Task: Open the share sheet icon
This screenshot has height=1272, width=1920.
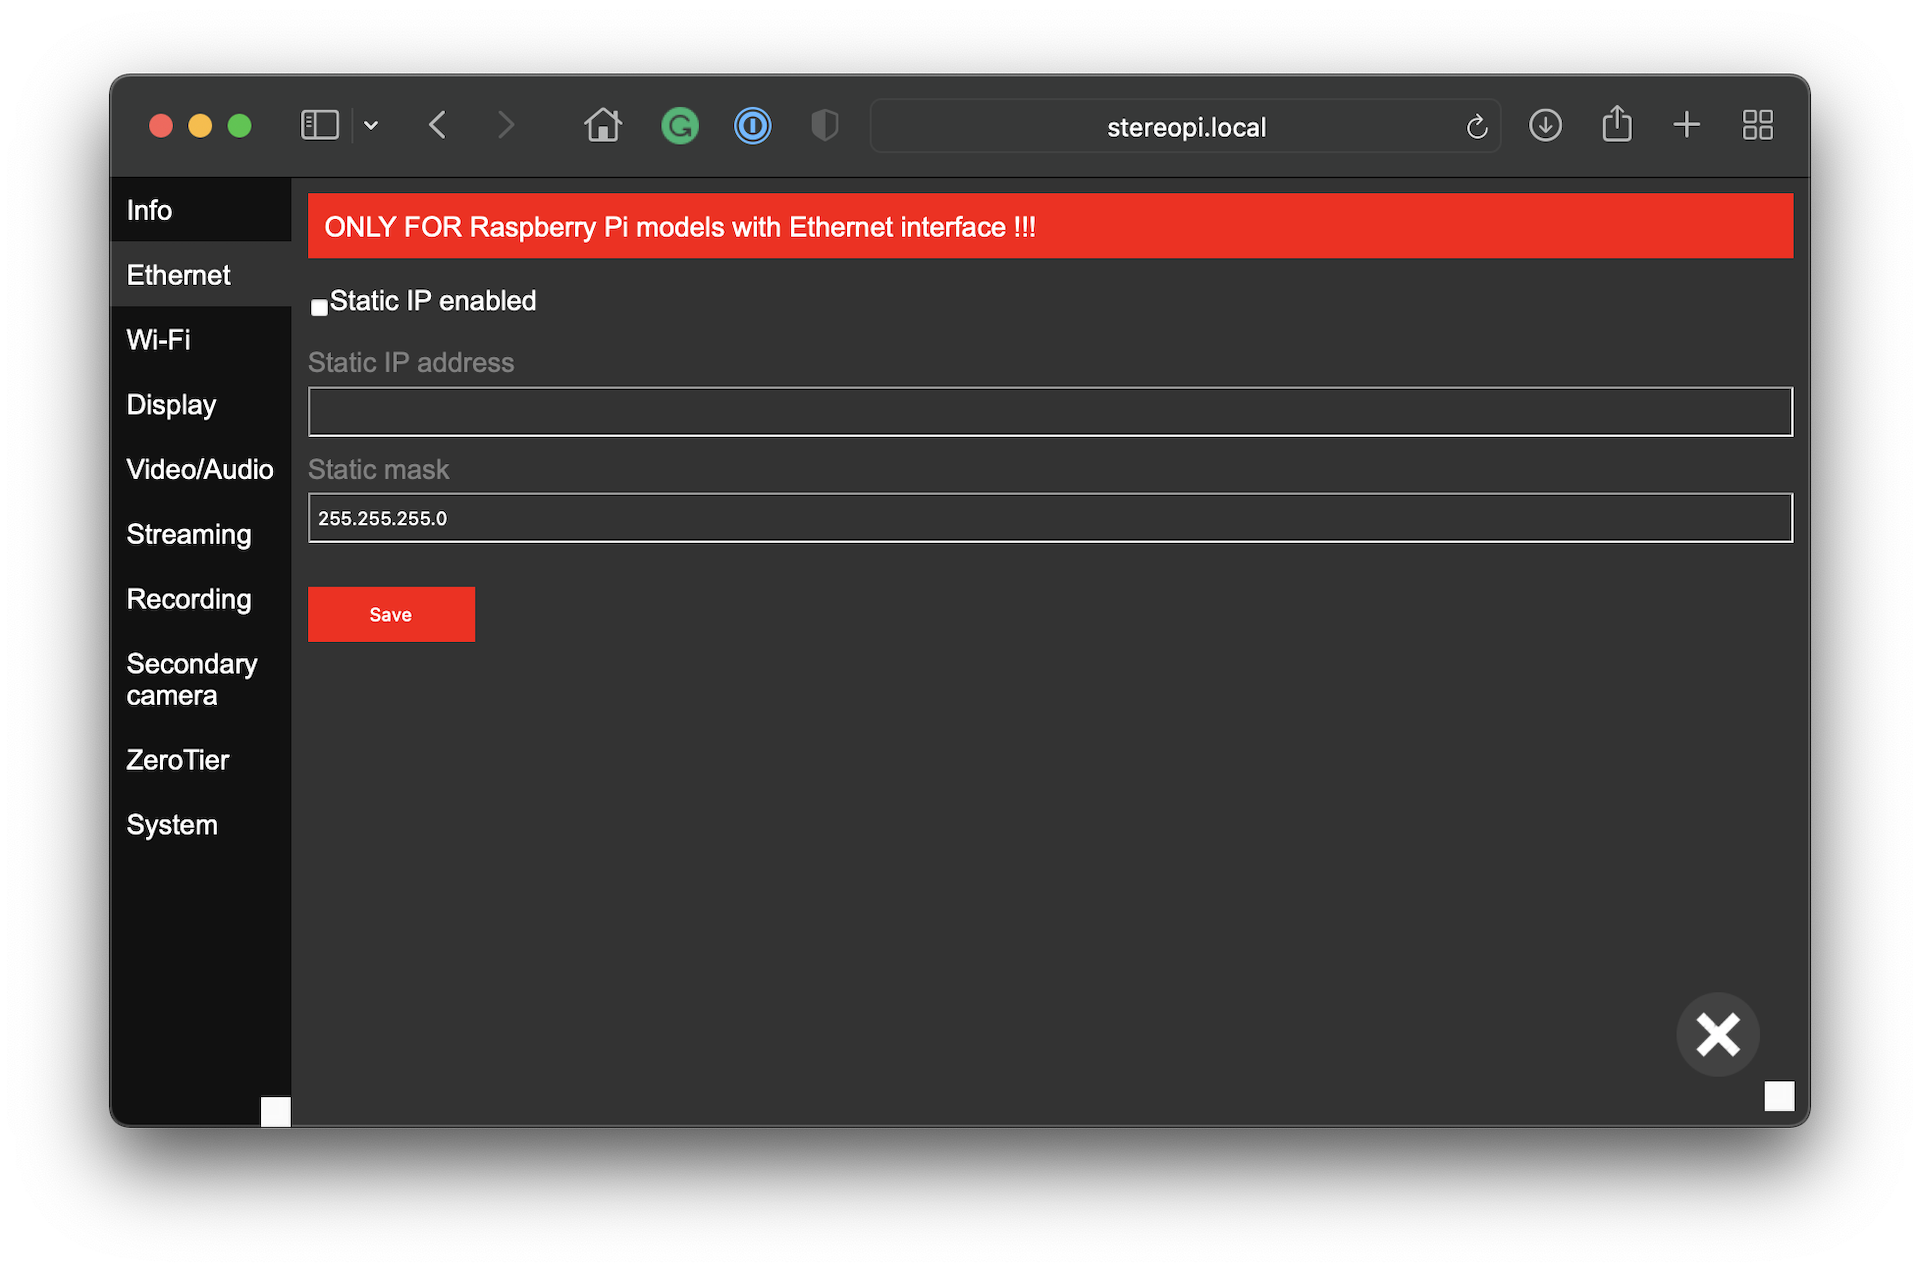Action: tap(1616, 125)
